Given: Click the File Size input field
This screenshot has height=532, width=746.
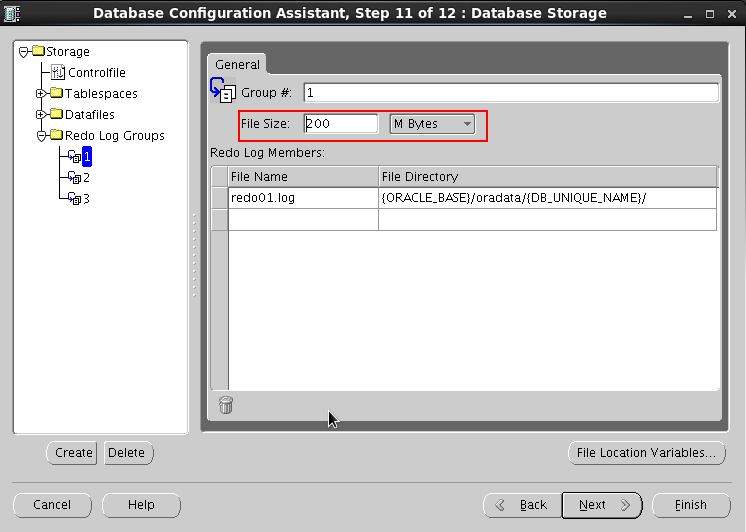Looking at the screenshot, I should click(340, 124).
